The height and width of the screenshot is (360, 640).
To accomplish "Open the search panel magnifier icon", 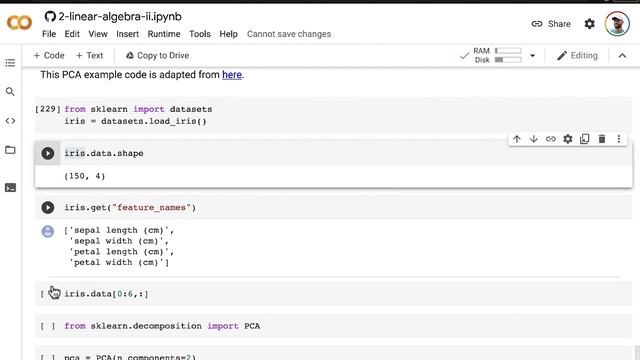I will tap(10, 91).
